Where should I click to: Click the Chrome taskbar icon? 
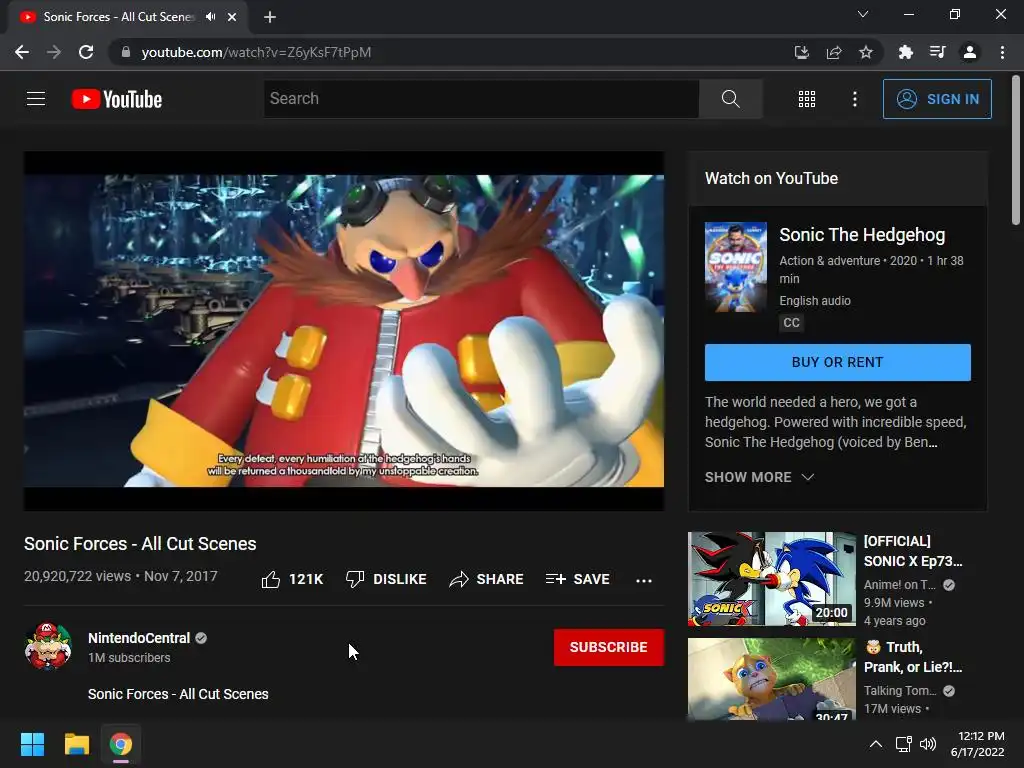(x=121, y=744)
